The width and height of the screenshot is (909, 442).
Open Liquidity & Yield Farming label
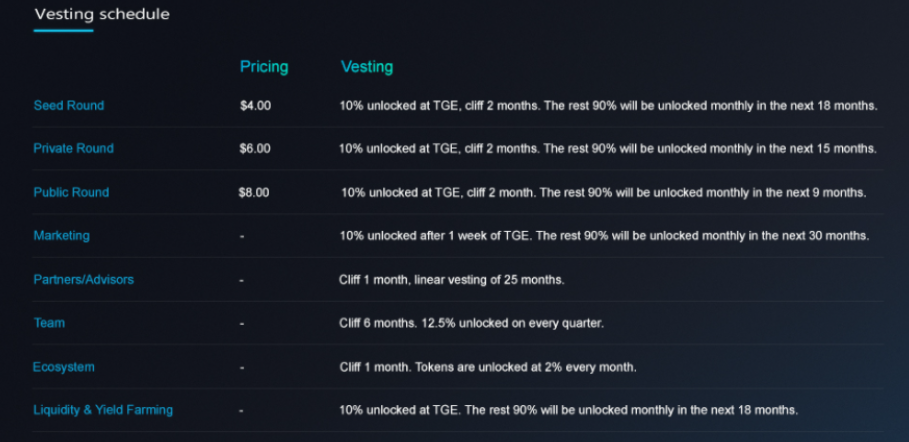pyautogui.click(x=103, y=410)
